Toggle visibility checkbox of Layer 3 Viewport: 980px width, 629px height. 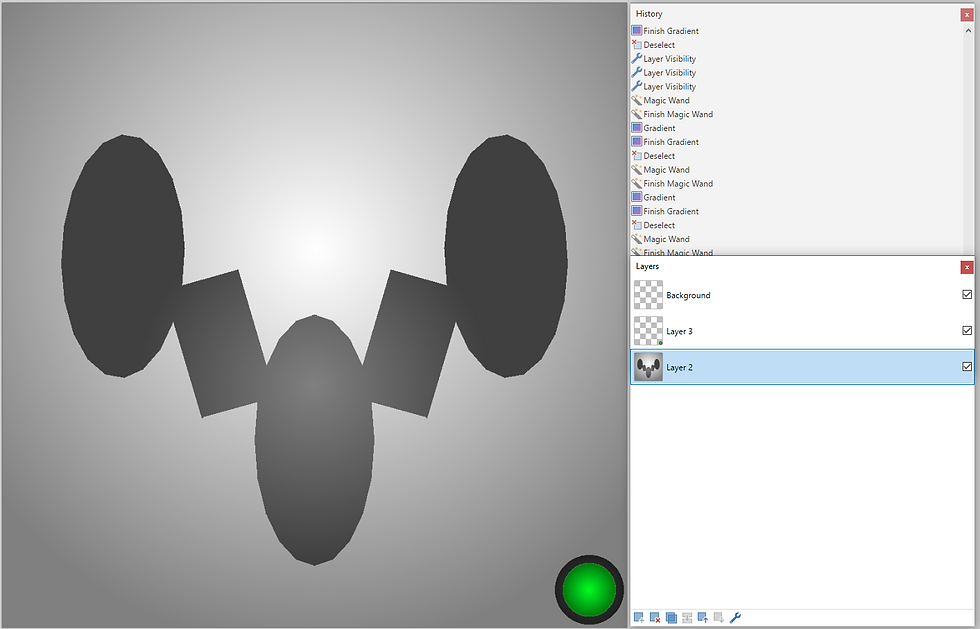coord(967,331)
